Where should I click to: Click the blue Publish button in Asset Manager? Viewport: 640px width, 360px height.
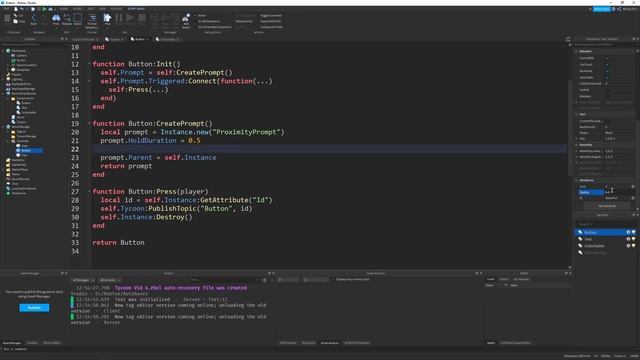pos(34,308)
